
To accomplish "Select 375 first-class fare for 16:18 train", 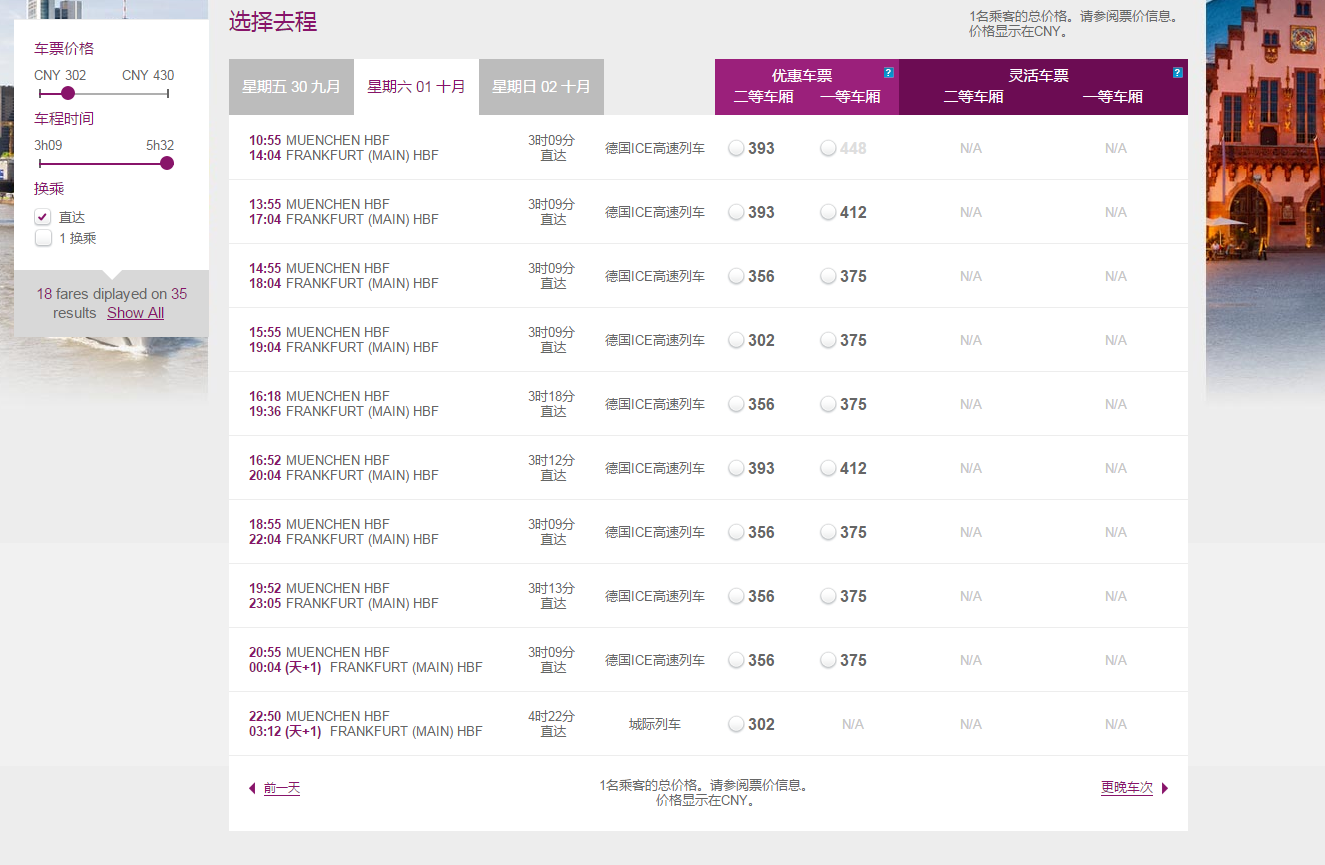I will pyautogui.click(x=828, y=404).
